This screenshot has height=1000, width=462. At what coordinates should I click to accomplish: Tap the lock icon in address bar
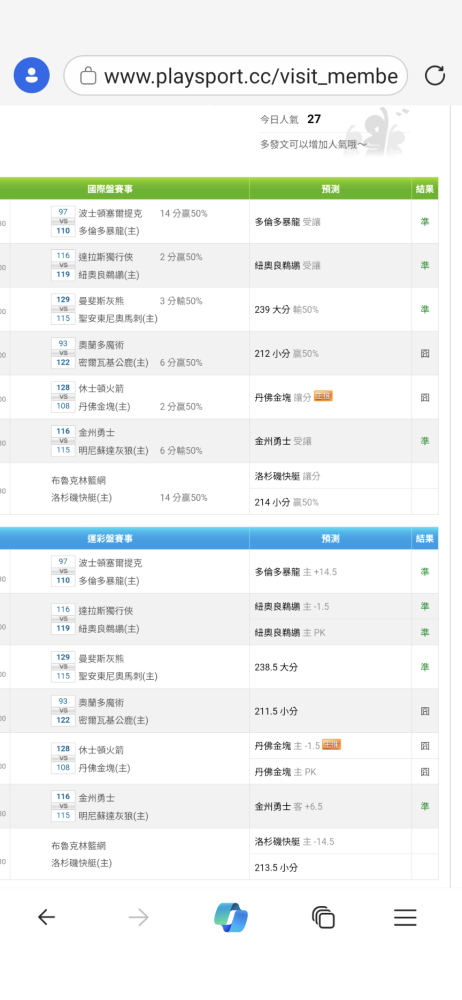pyautogui.click(x=87, y=77)
